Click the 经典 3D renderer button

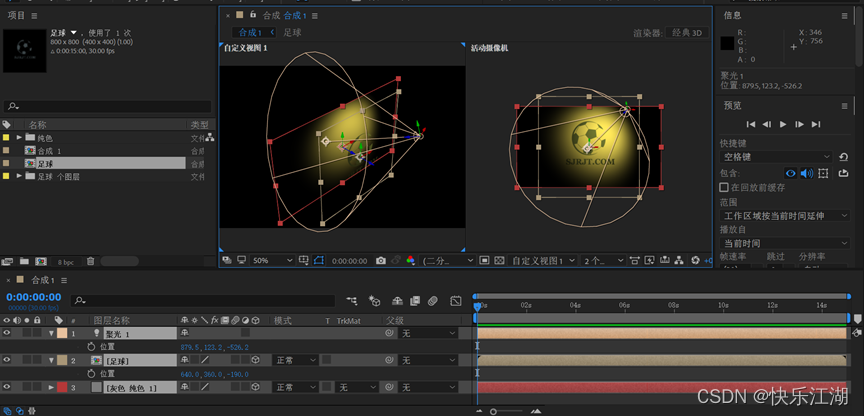click(x=687, y=33)
